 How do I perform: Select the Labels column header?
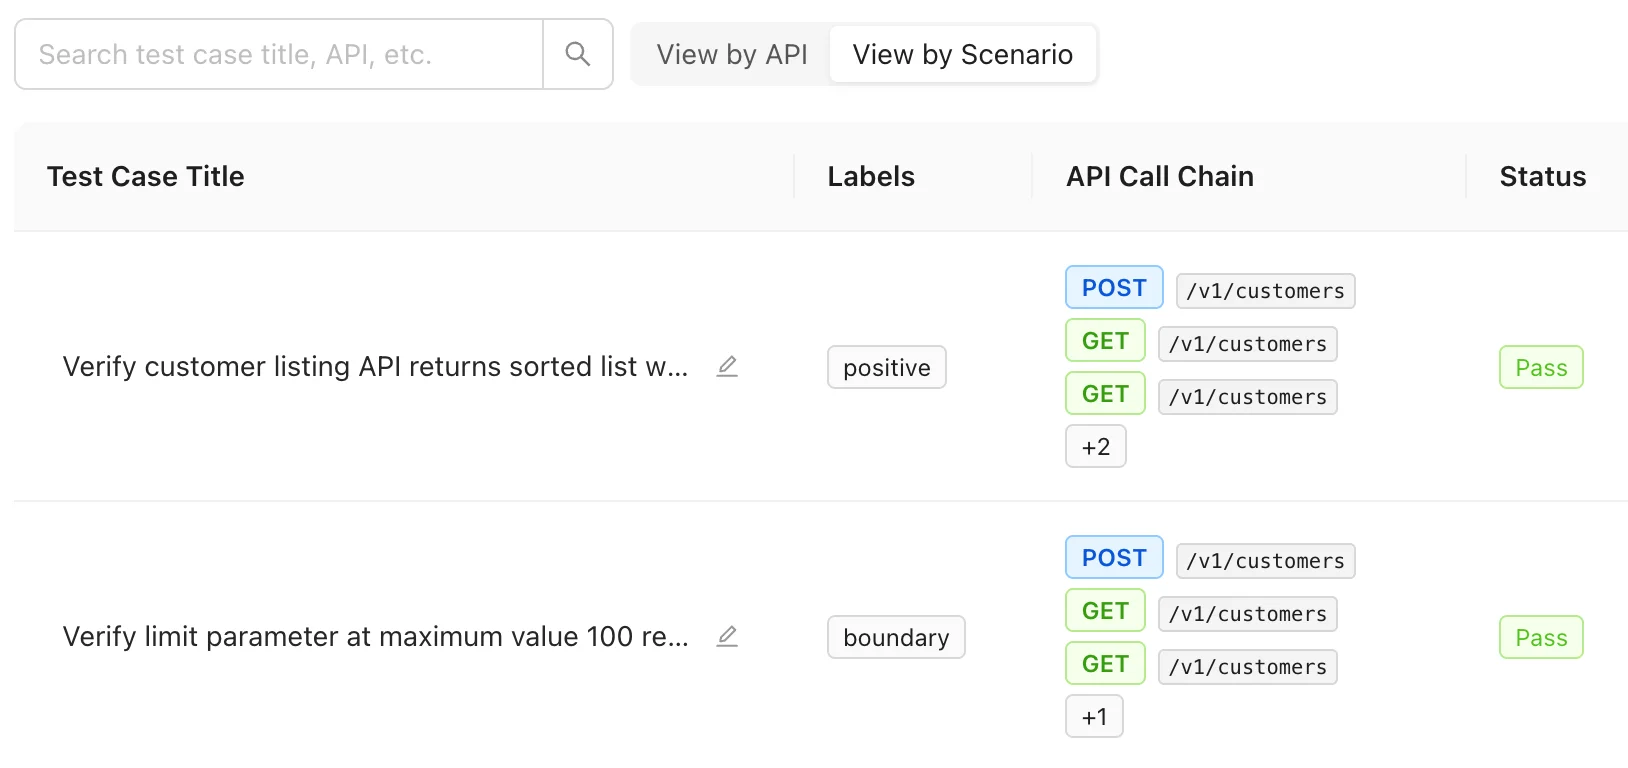point(871,176)
